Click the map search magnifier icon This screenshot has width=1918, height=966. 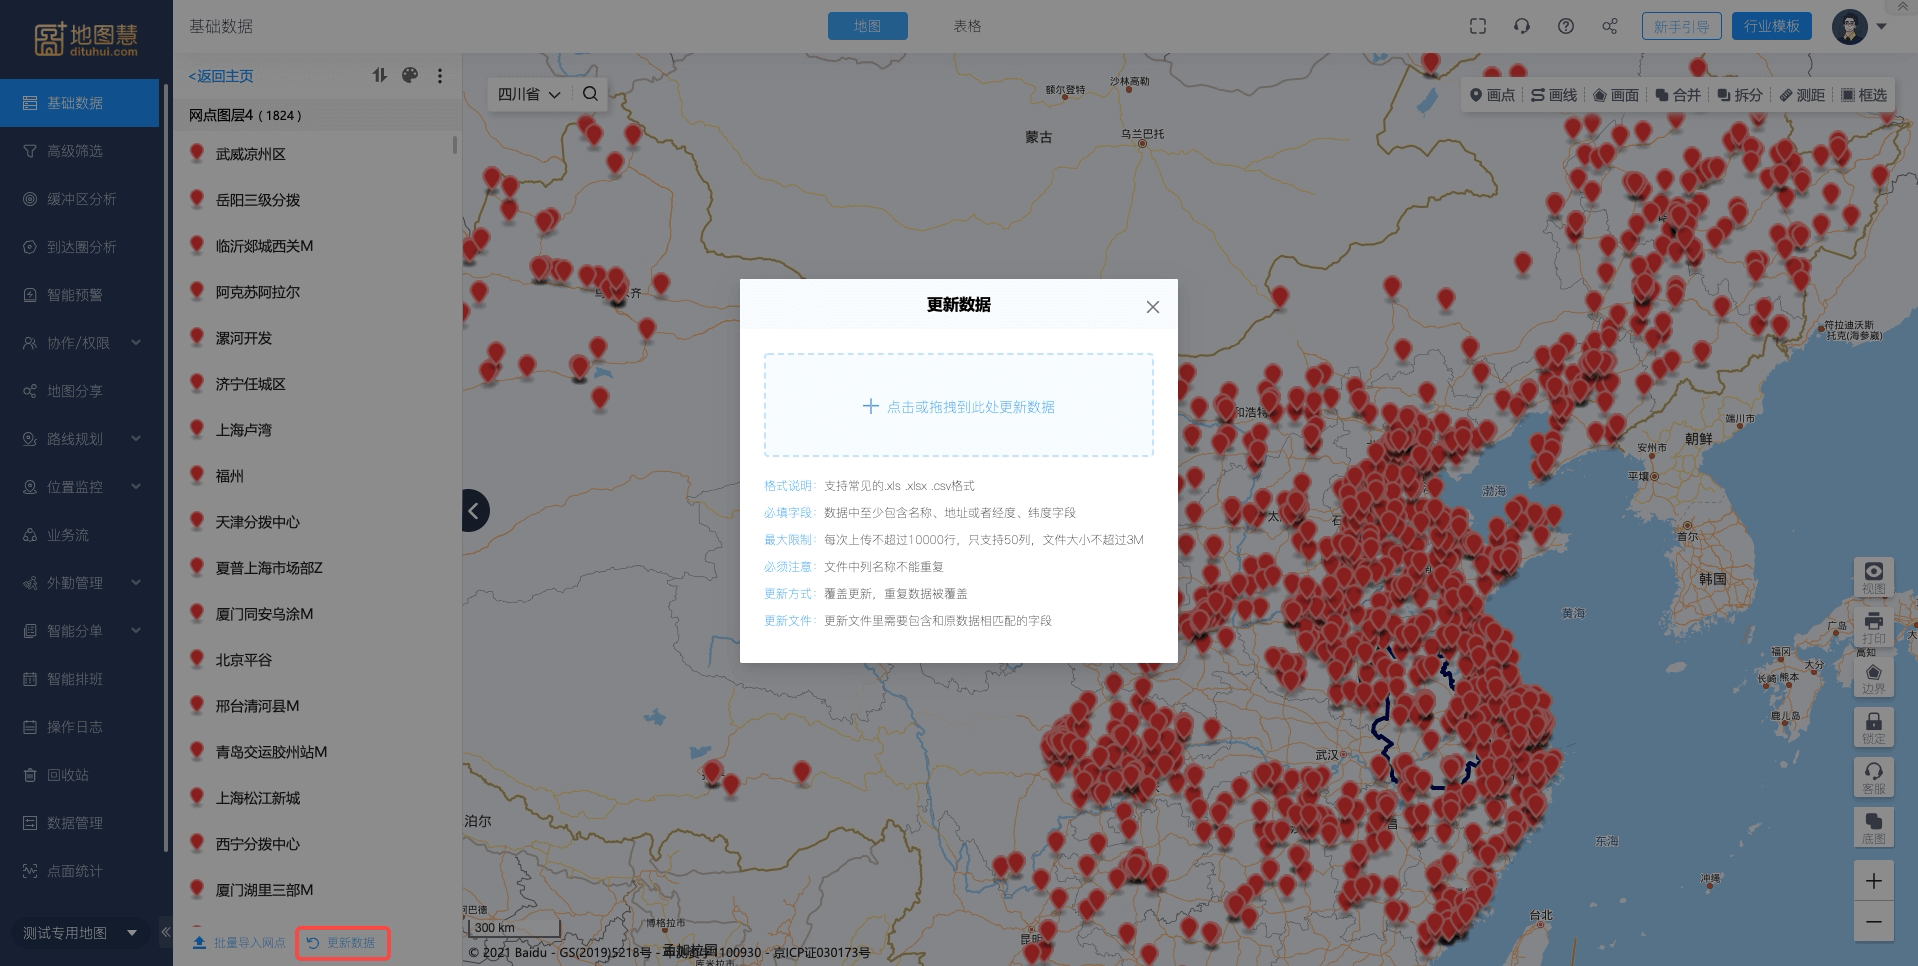(590, 94)
